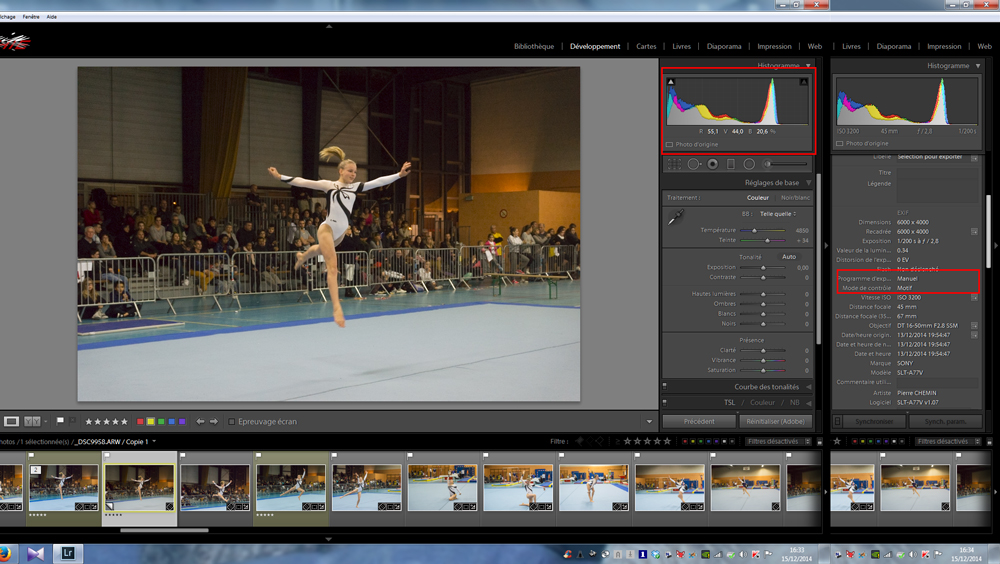
Task: Click the Recadrée metadata action button
Action: [974, 232]
